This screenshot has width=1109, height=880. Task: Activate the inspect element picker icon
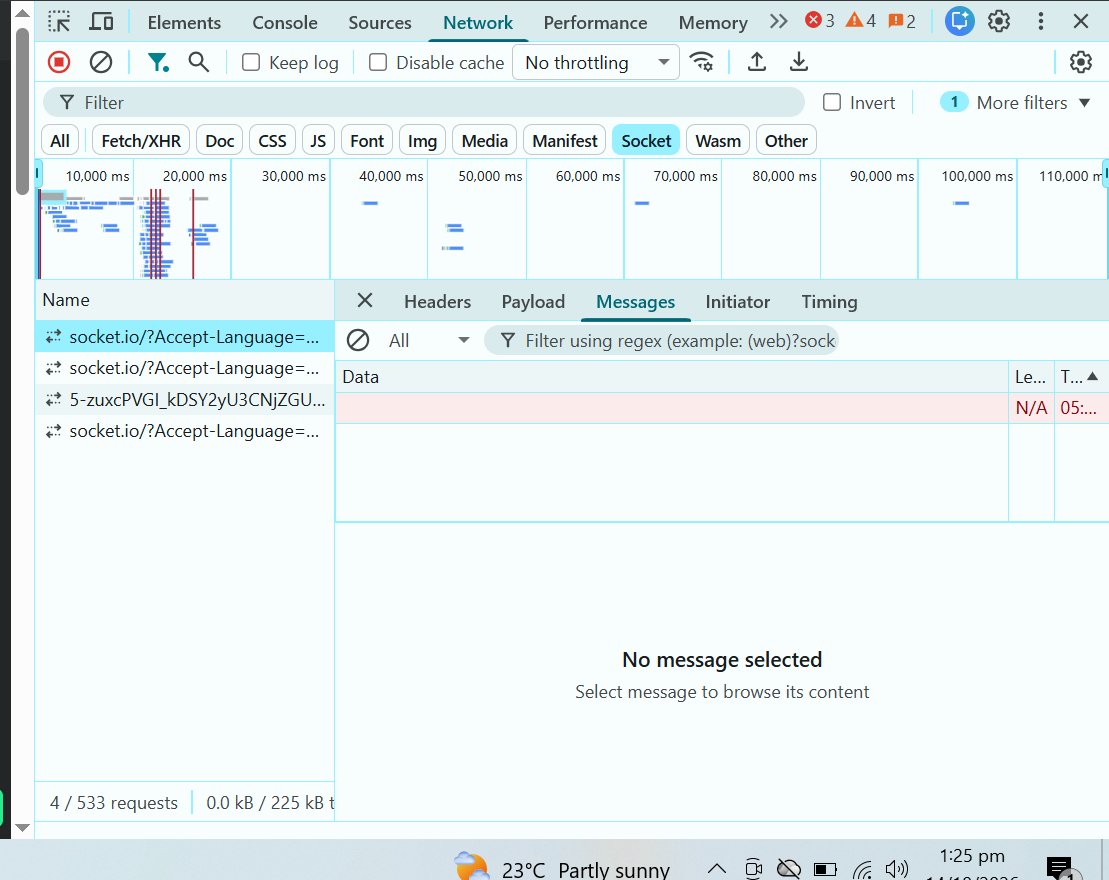coord(59,22)
